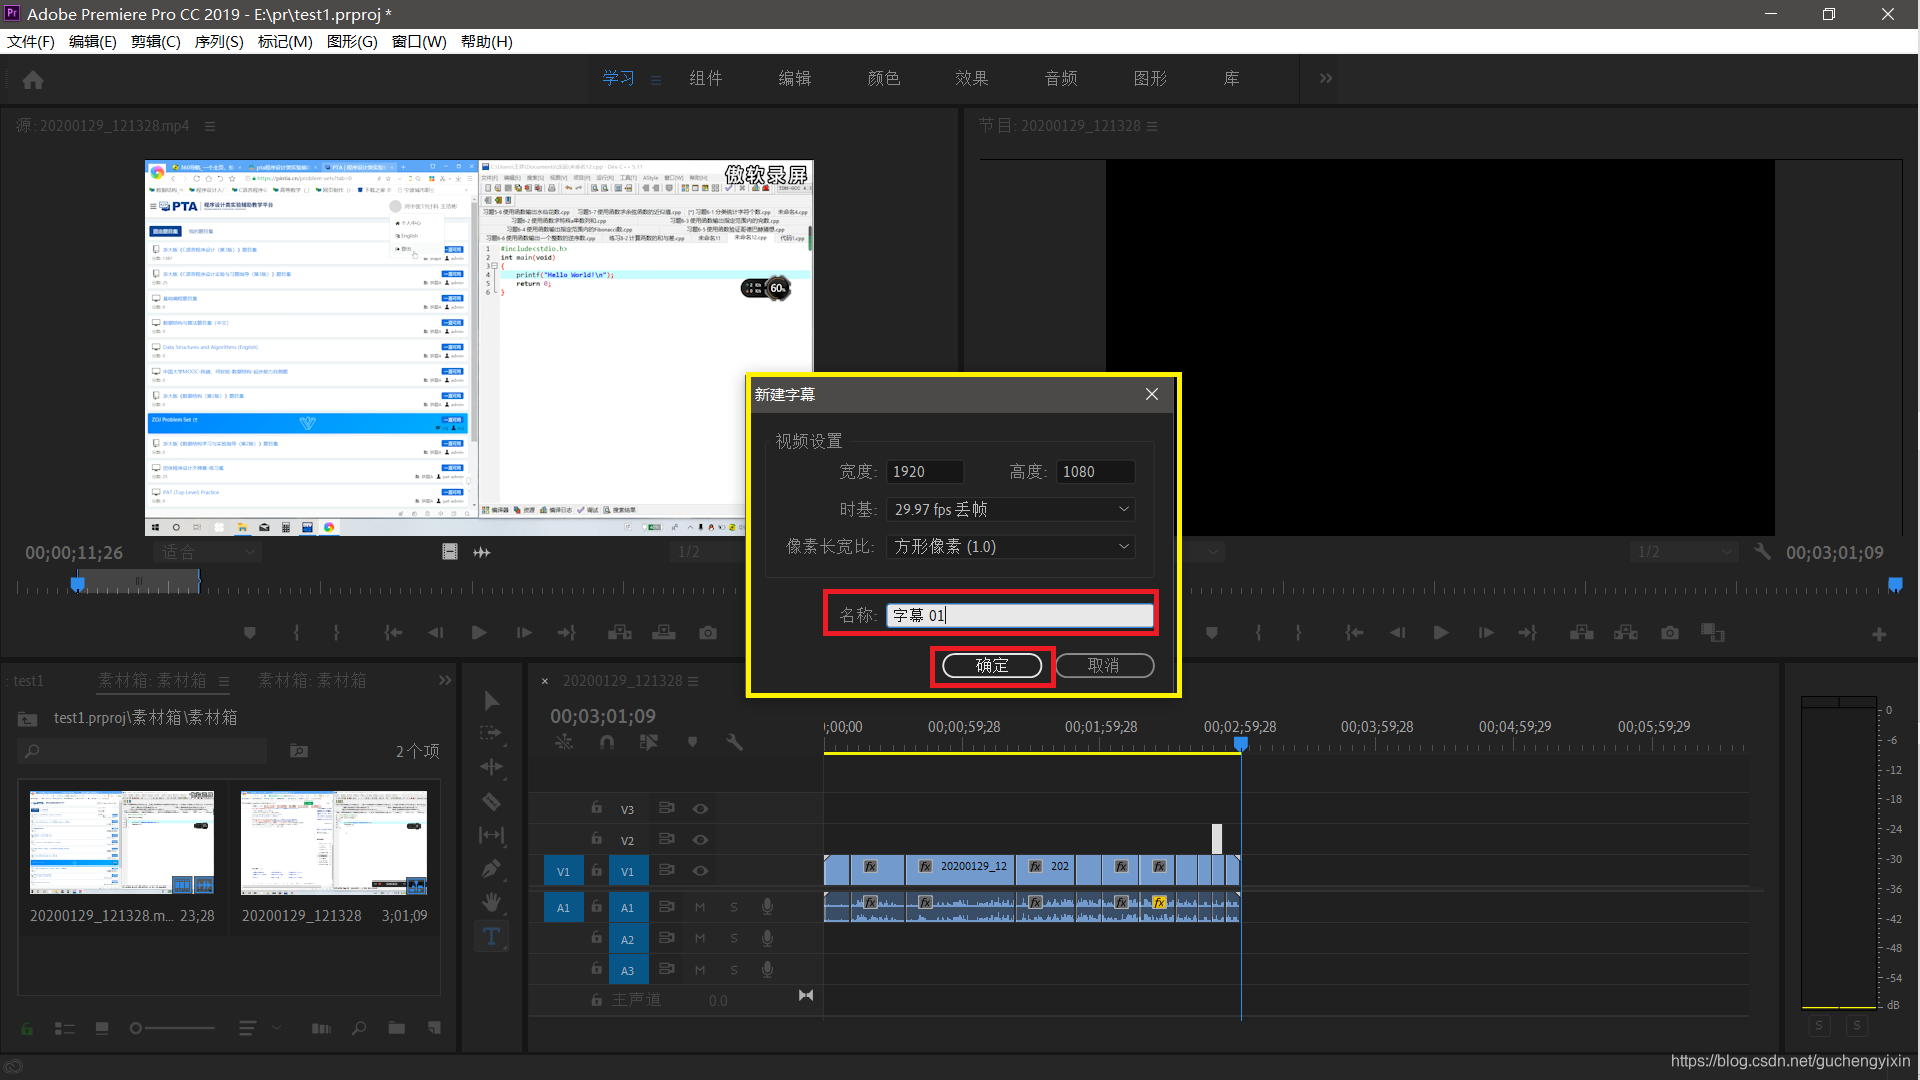The width and height of the screenshot is (1920, 1080).
Task: Click the 名称 input field with 字幕 01
Action: 1019,615
